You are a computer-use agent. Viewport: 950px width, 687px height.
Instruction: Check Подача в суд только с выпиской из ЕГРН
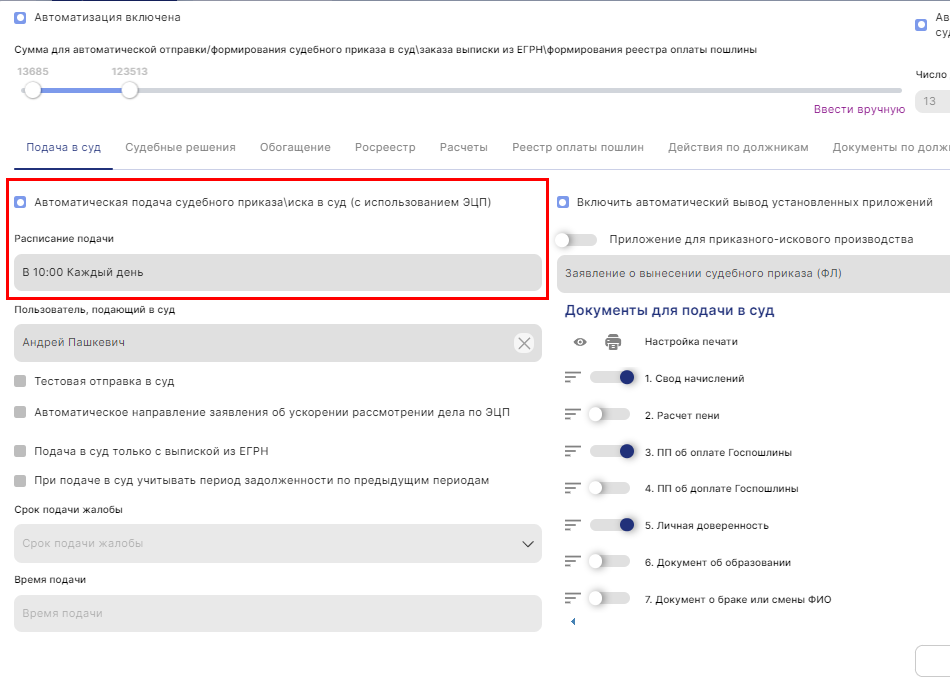pos(21,451)
